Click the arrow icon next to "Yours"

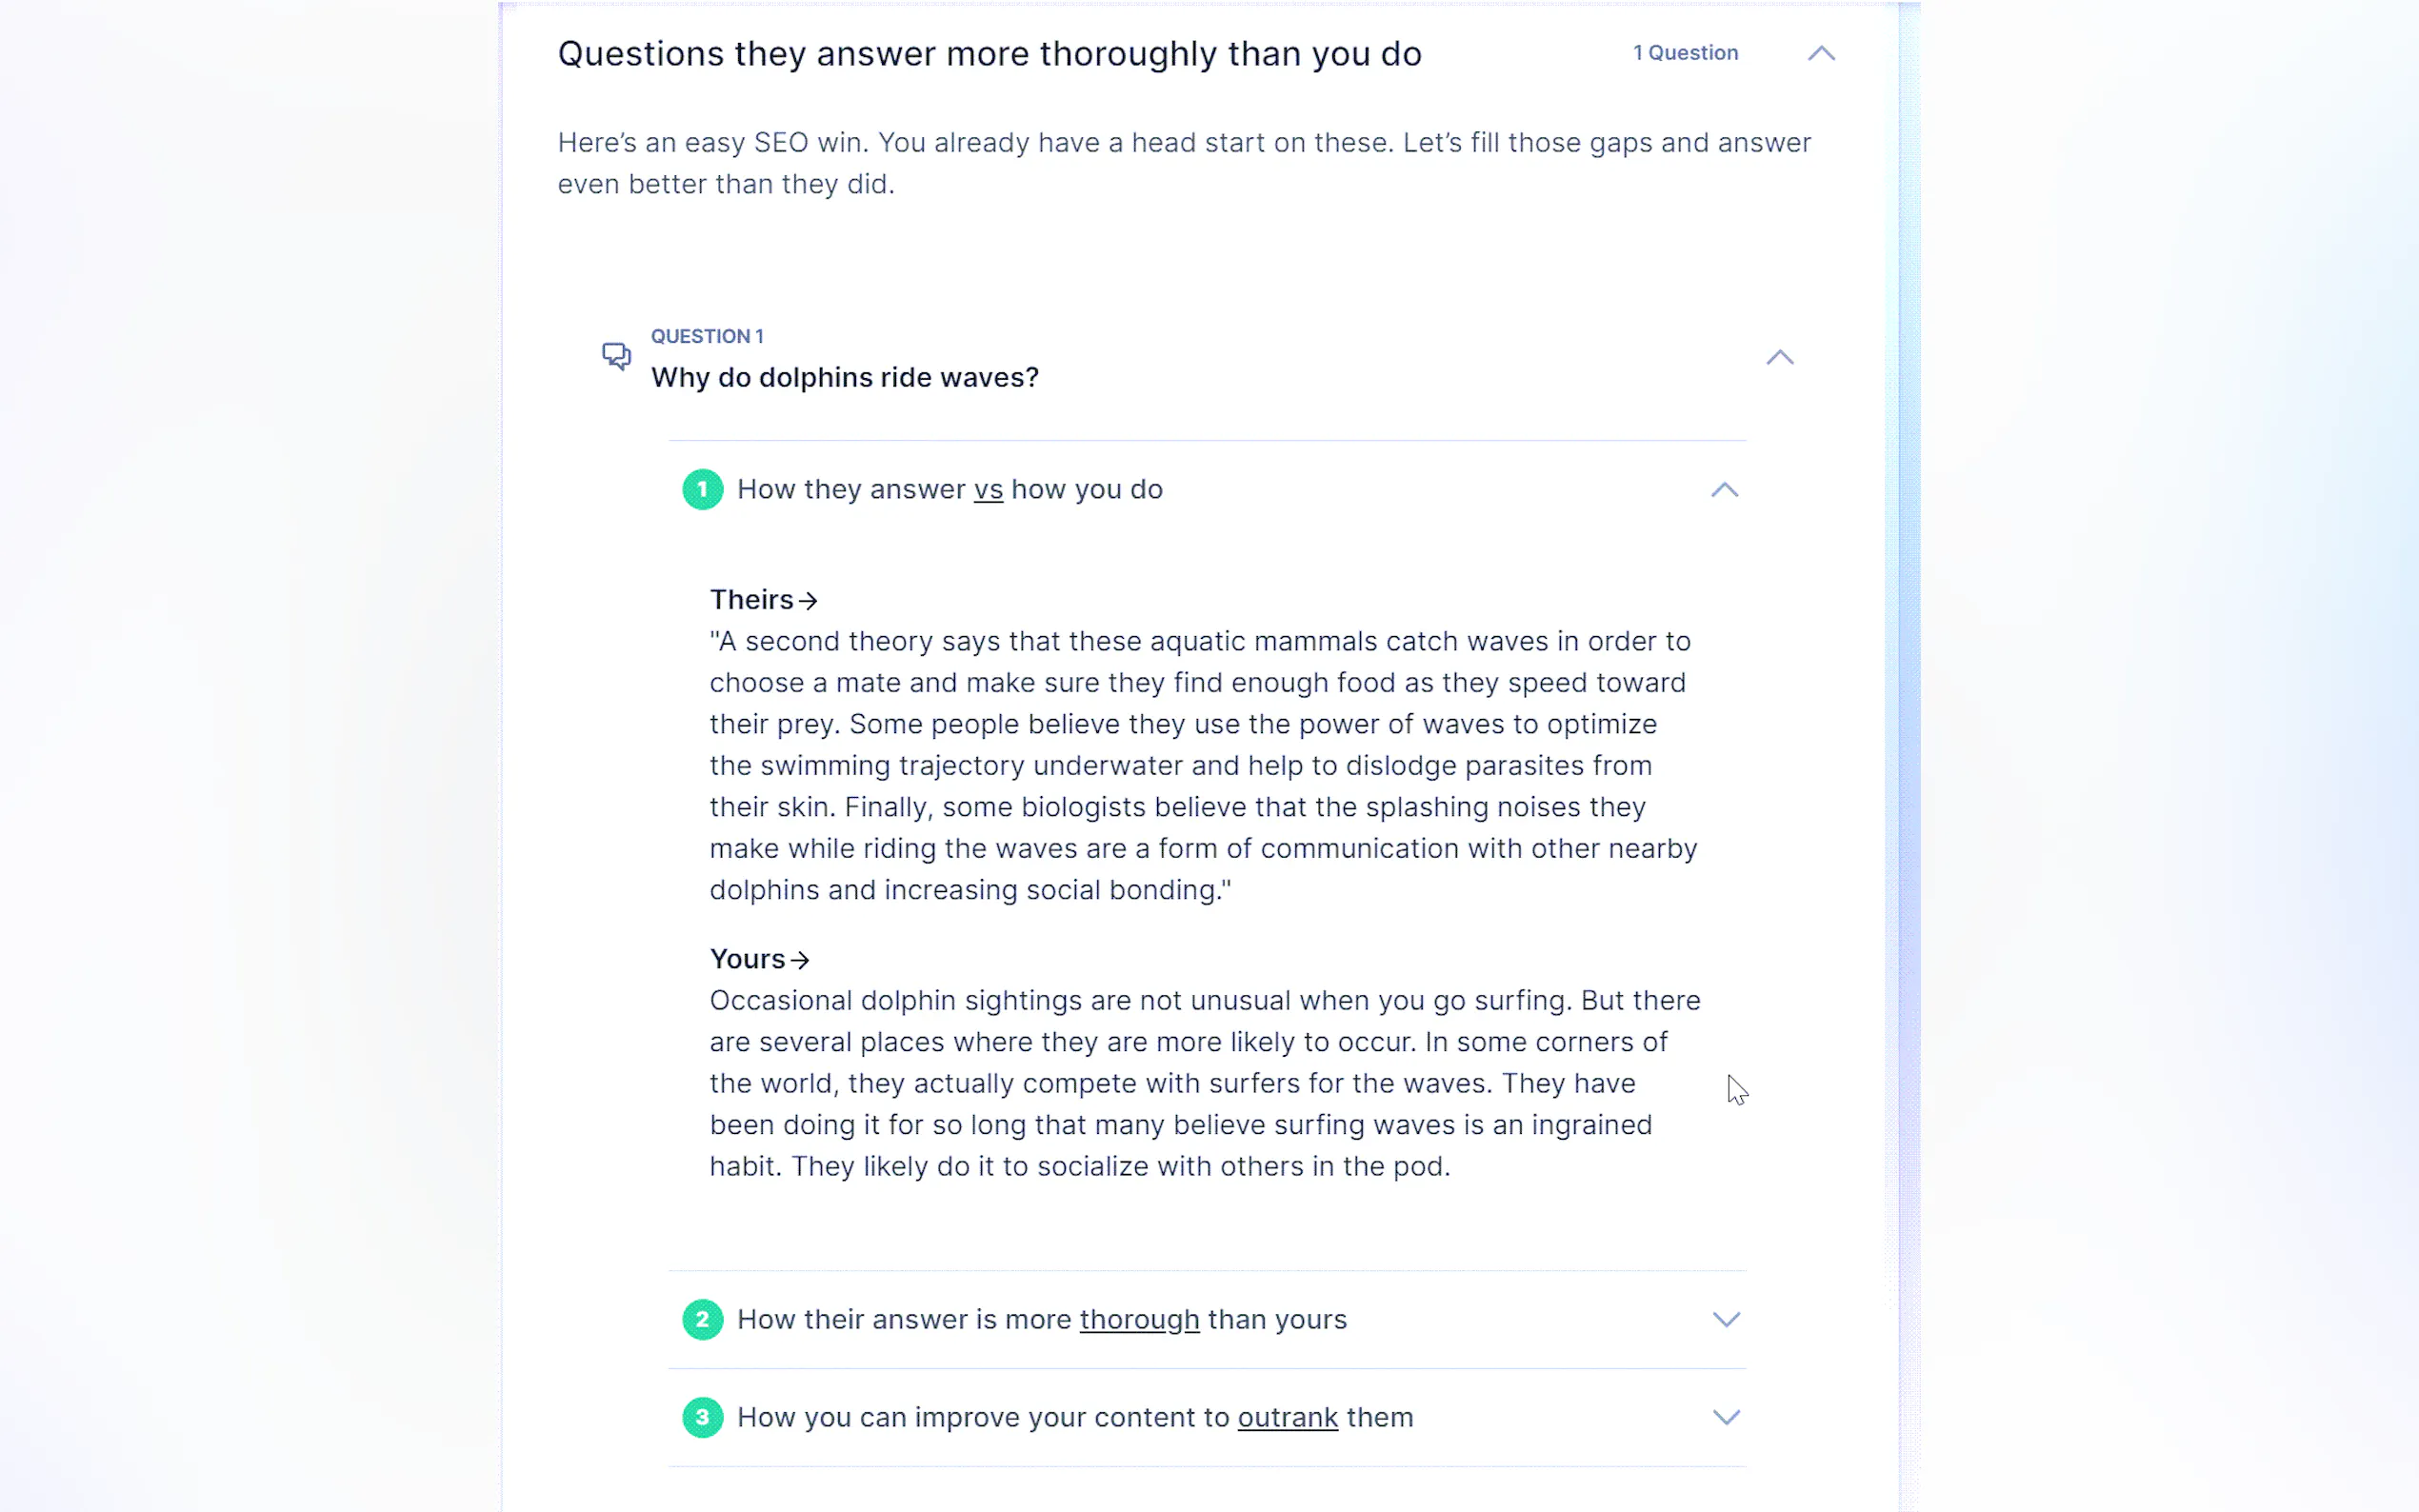click(x=800, y=960)
